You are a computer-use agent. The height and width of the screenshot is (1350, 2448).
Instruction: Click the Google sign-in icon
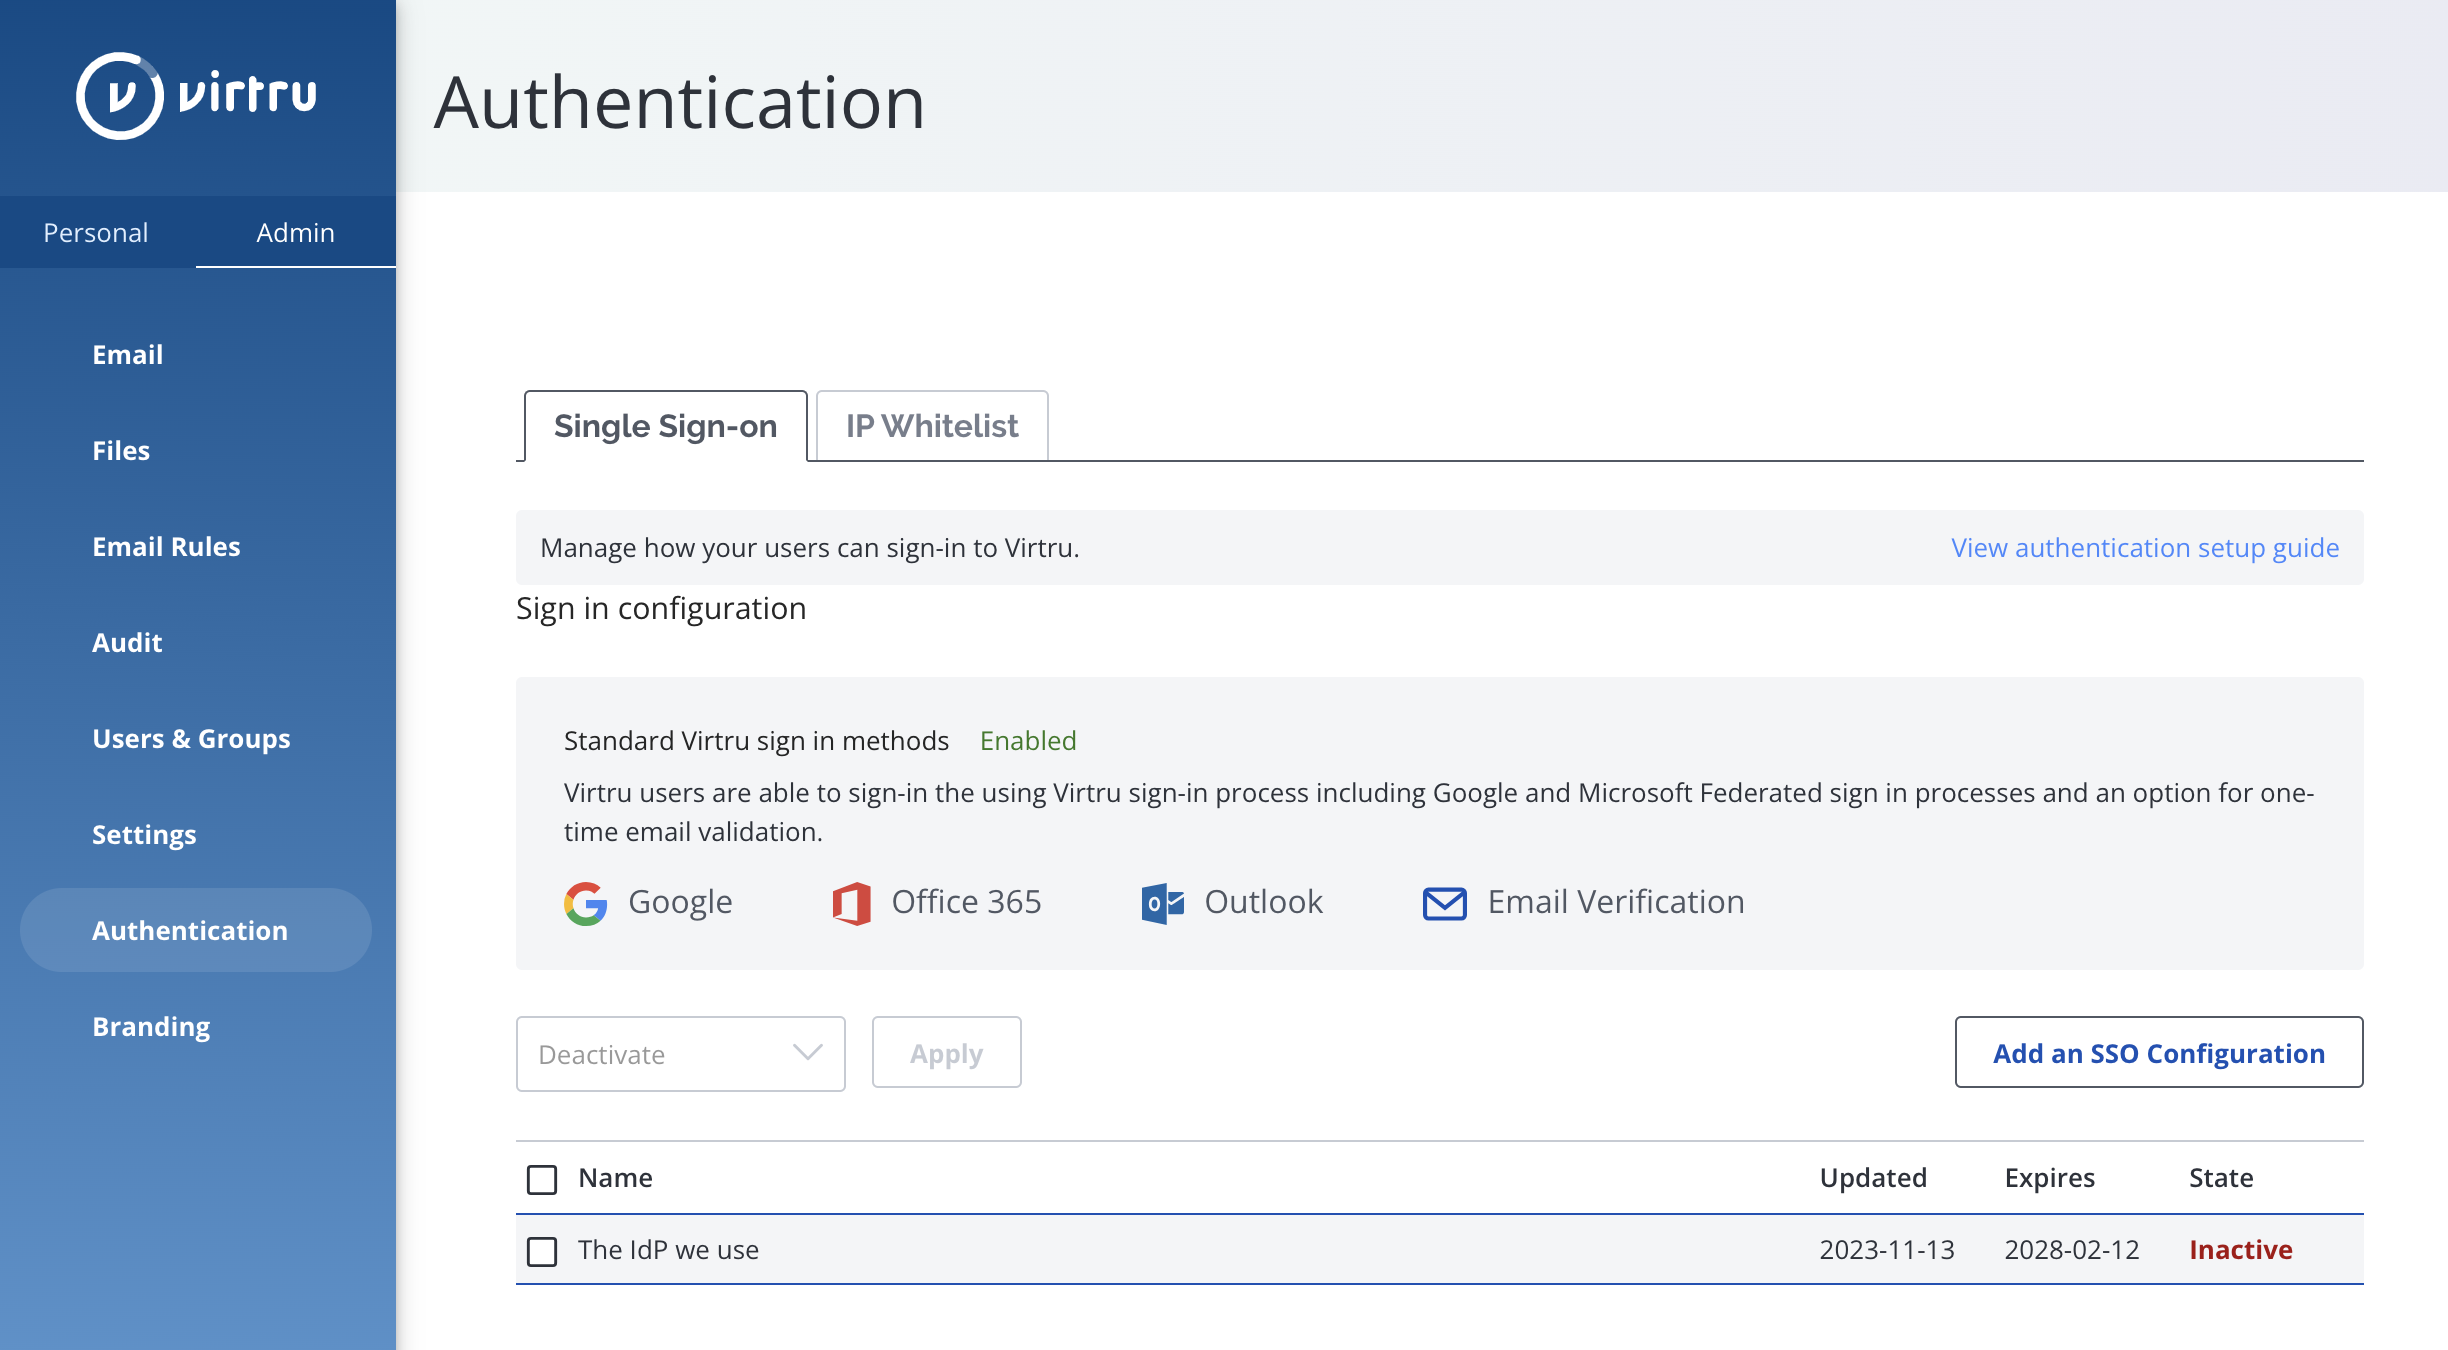(586, 903)
